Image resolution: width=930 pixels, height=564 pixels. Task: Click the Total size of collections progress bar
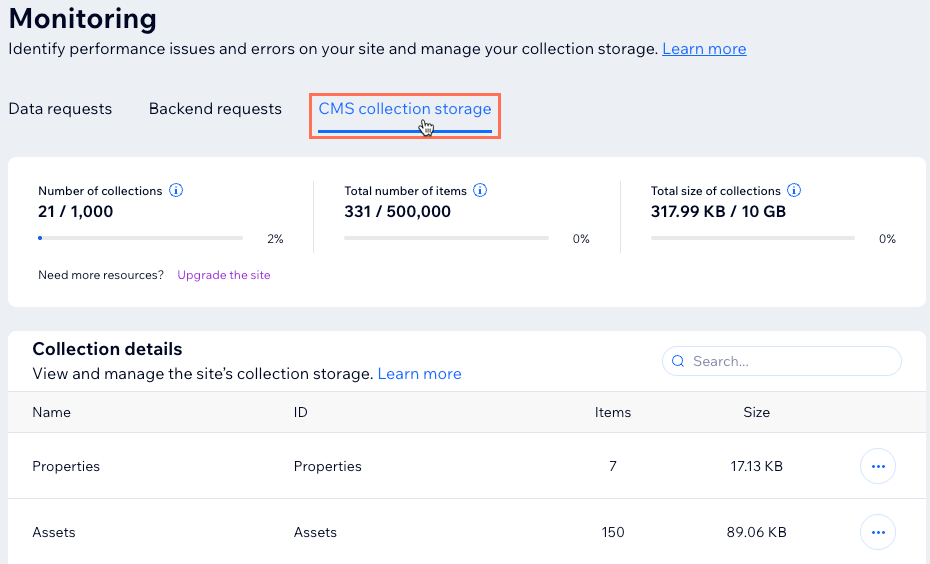point(752,238)
